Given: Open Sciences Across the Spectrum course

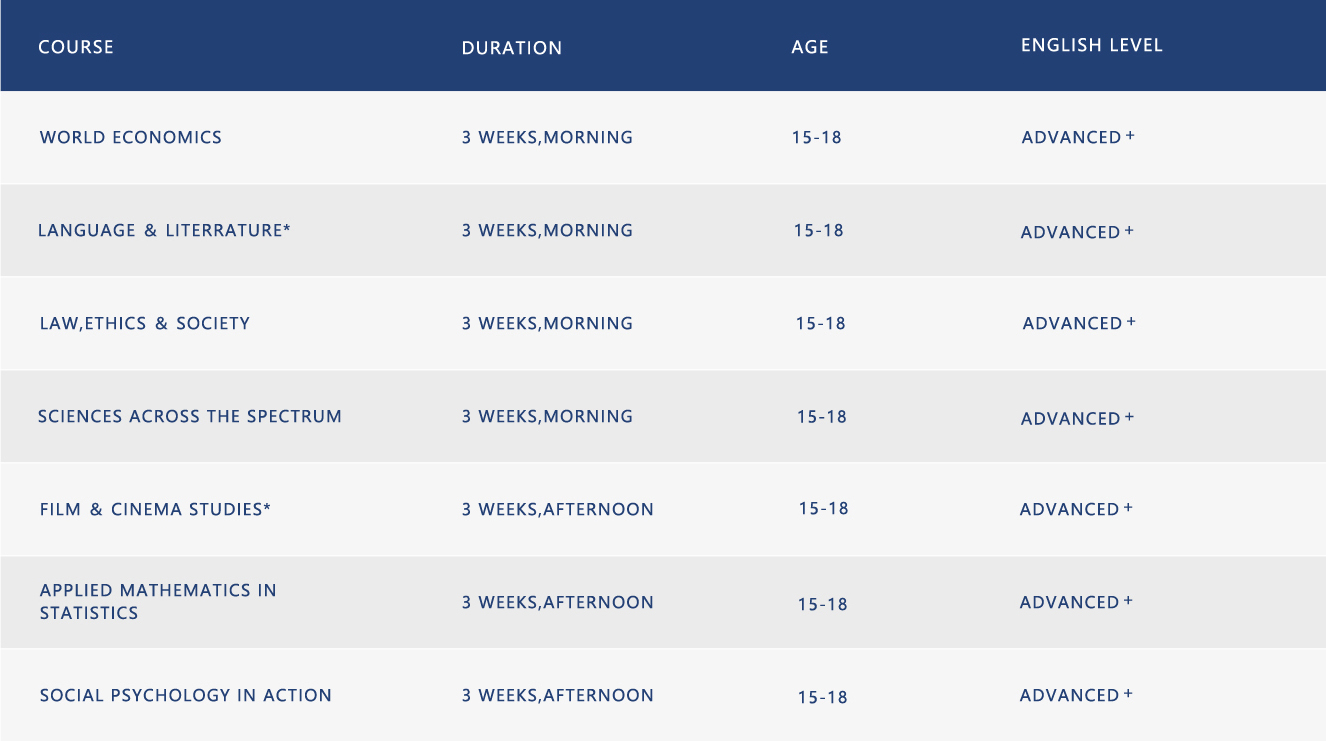Looking at the screenshot, I should click(190, 417).
